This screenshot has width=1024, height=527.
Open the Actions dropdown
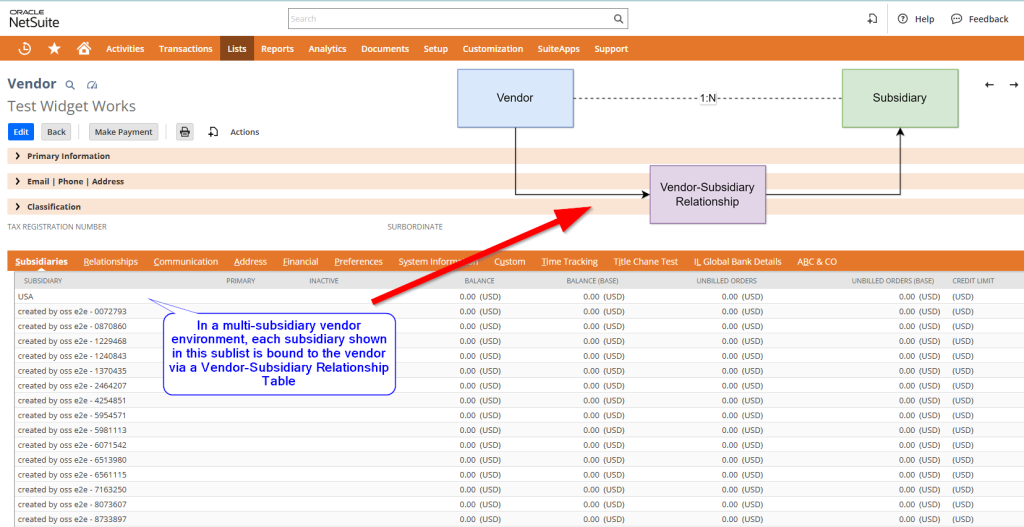tap(244, 132)
